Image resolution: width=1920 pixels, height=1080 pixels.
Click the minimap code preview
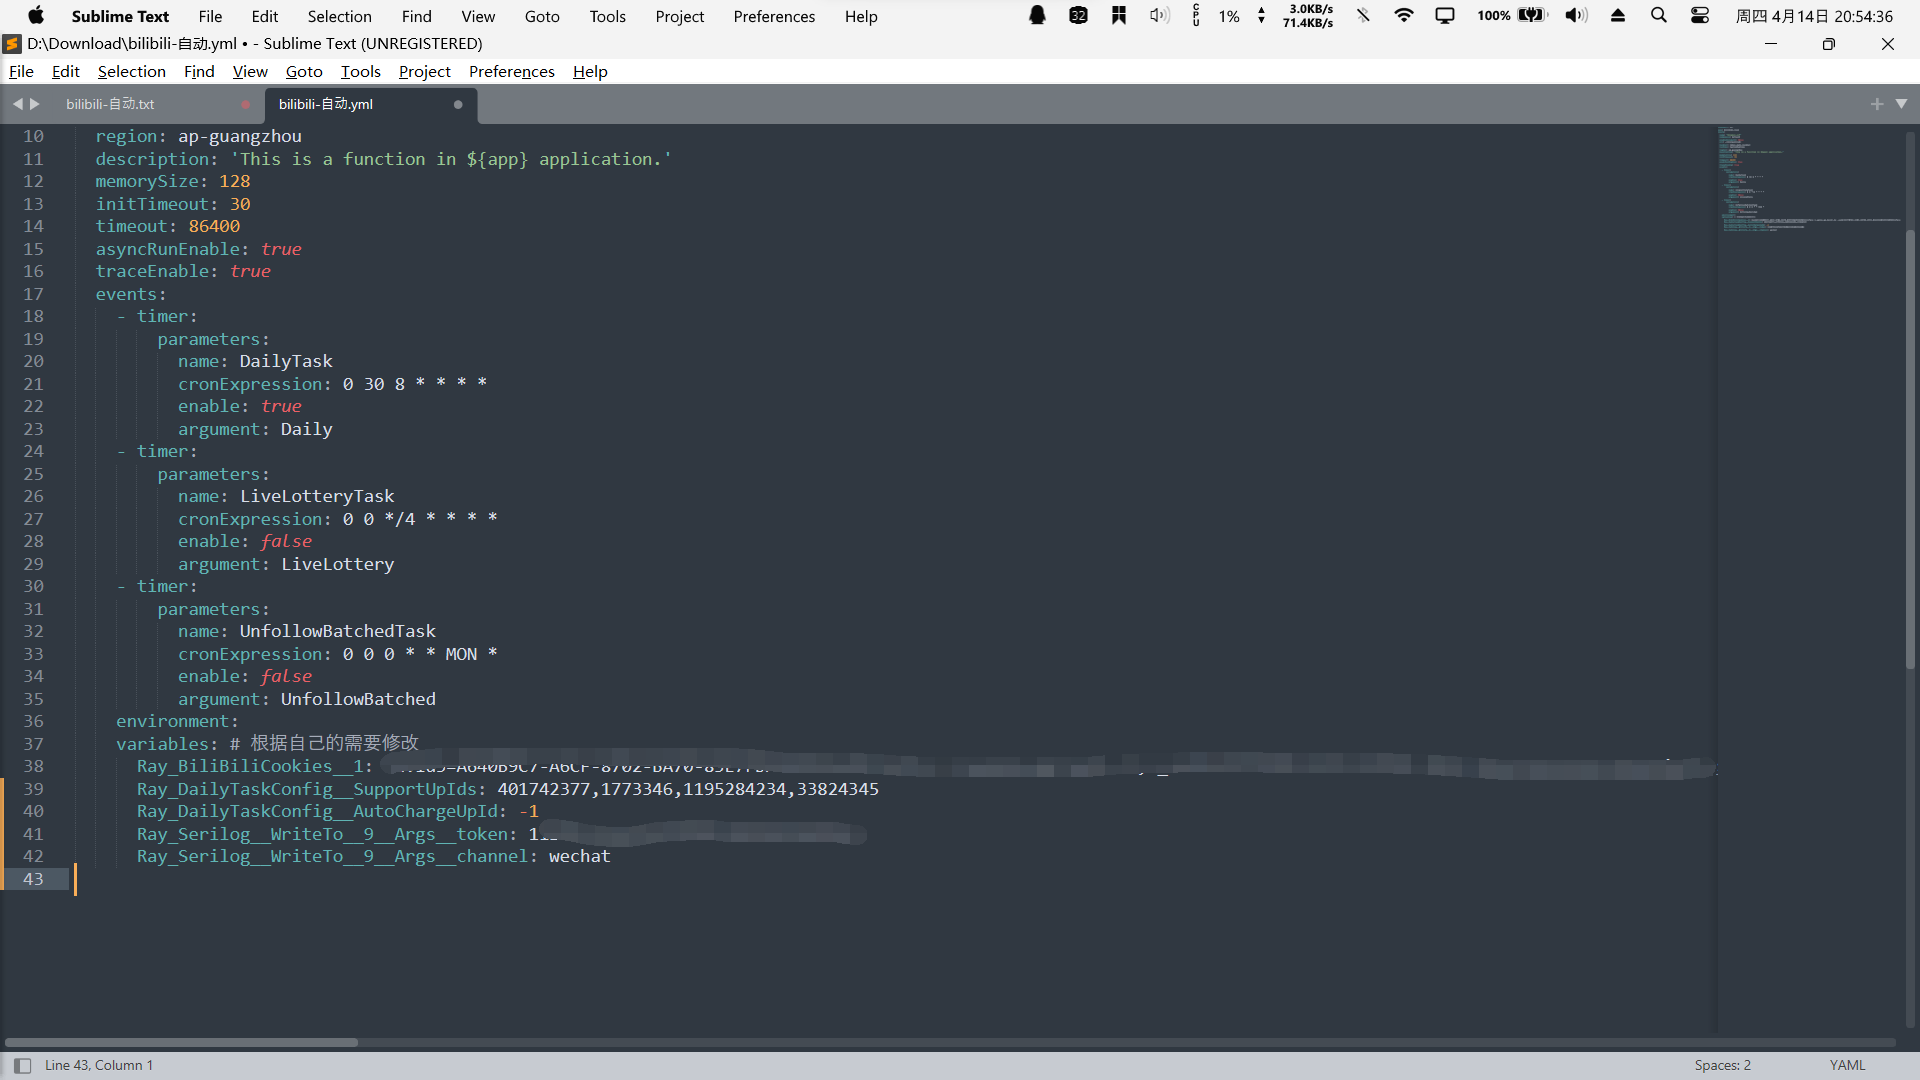pos(1810,180)
